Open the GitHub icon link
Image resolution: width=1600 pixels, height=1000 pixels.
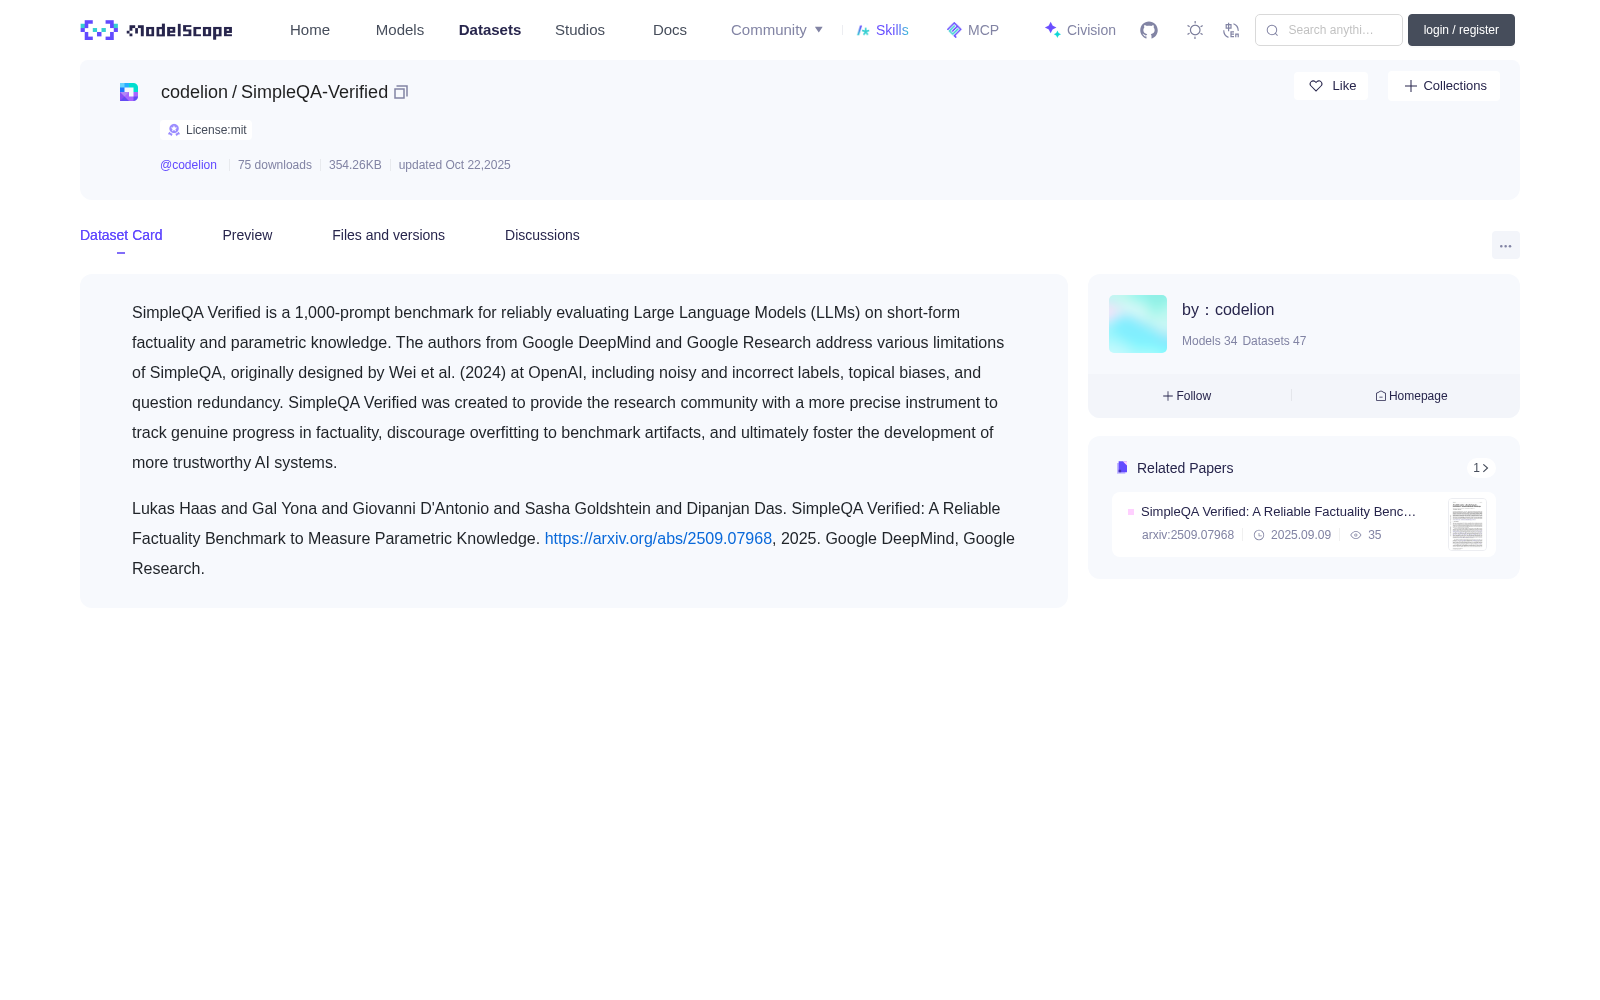(1149, 30)
